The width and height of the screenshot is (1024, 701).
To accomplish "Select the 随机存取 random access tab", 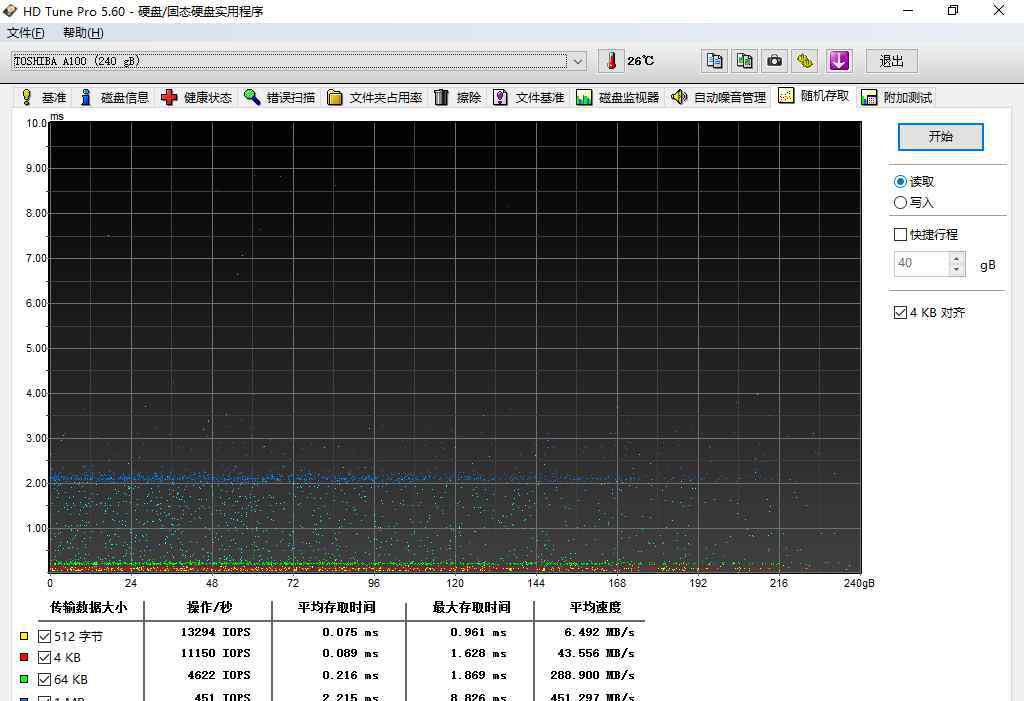I will tap(814, 96).
